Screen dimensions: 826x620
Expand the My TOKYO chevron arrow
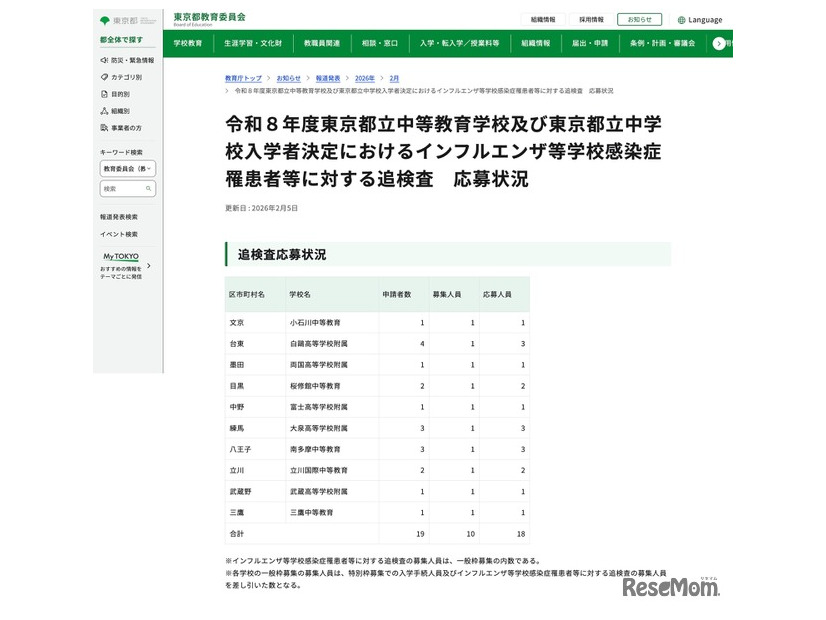tap(149, 266)
